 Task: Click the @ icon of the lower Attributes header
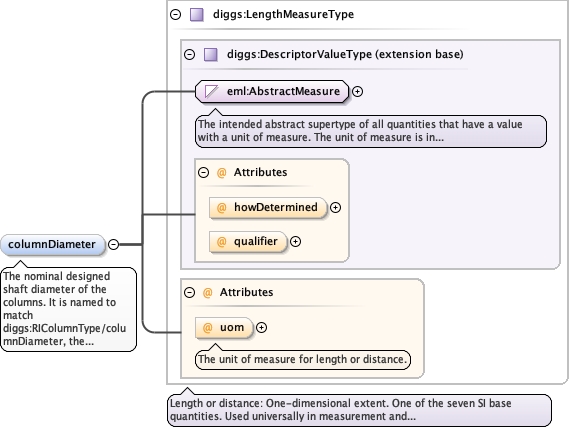point(207,293)
